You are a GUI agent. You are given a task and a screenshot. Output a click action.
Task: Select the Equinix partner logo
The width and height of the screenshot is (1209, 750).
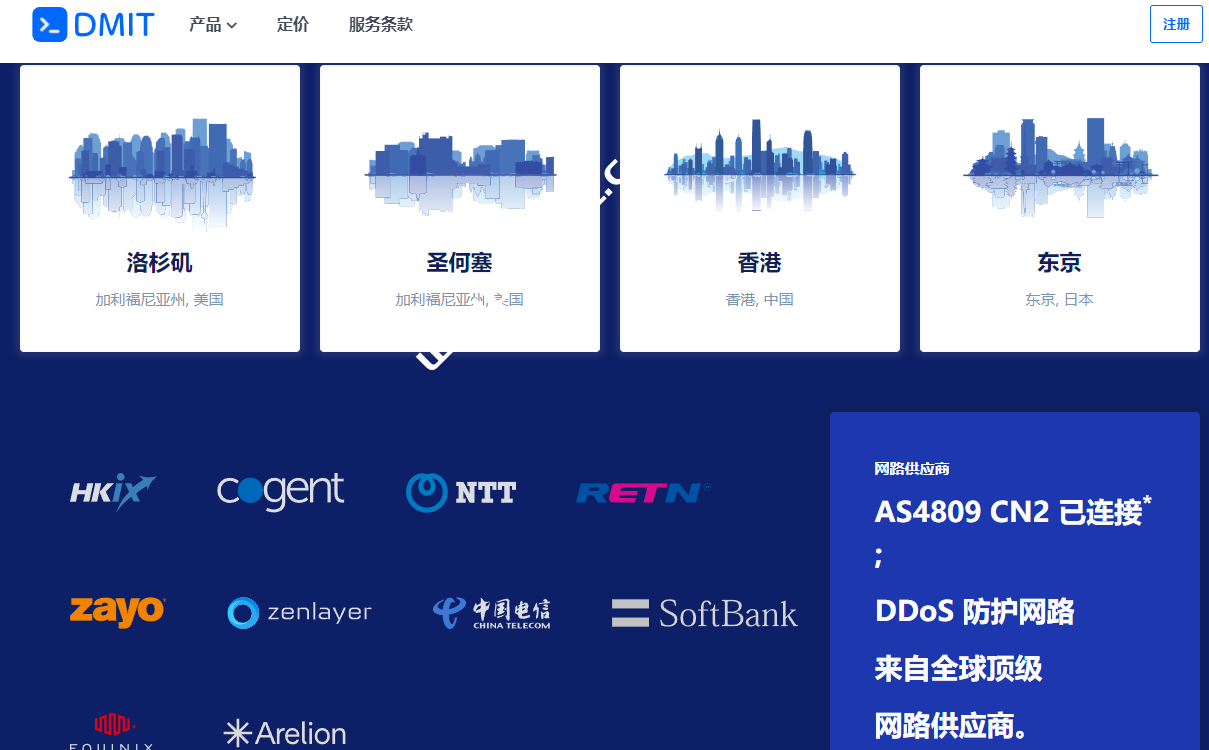(111, 730)
